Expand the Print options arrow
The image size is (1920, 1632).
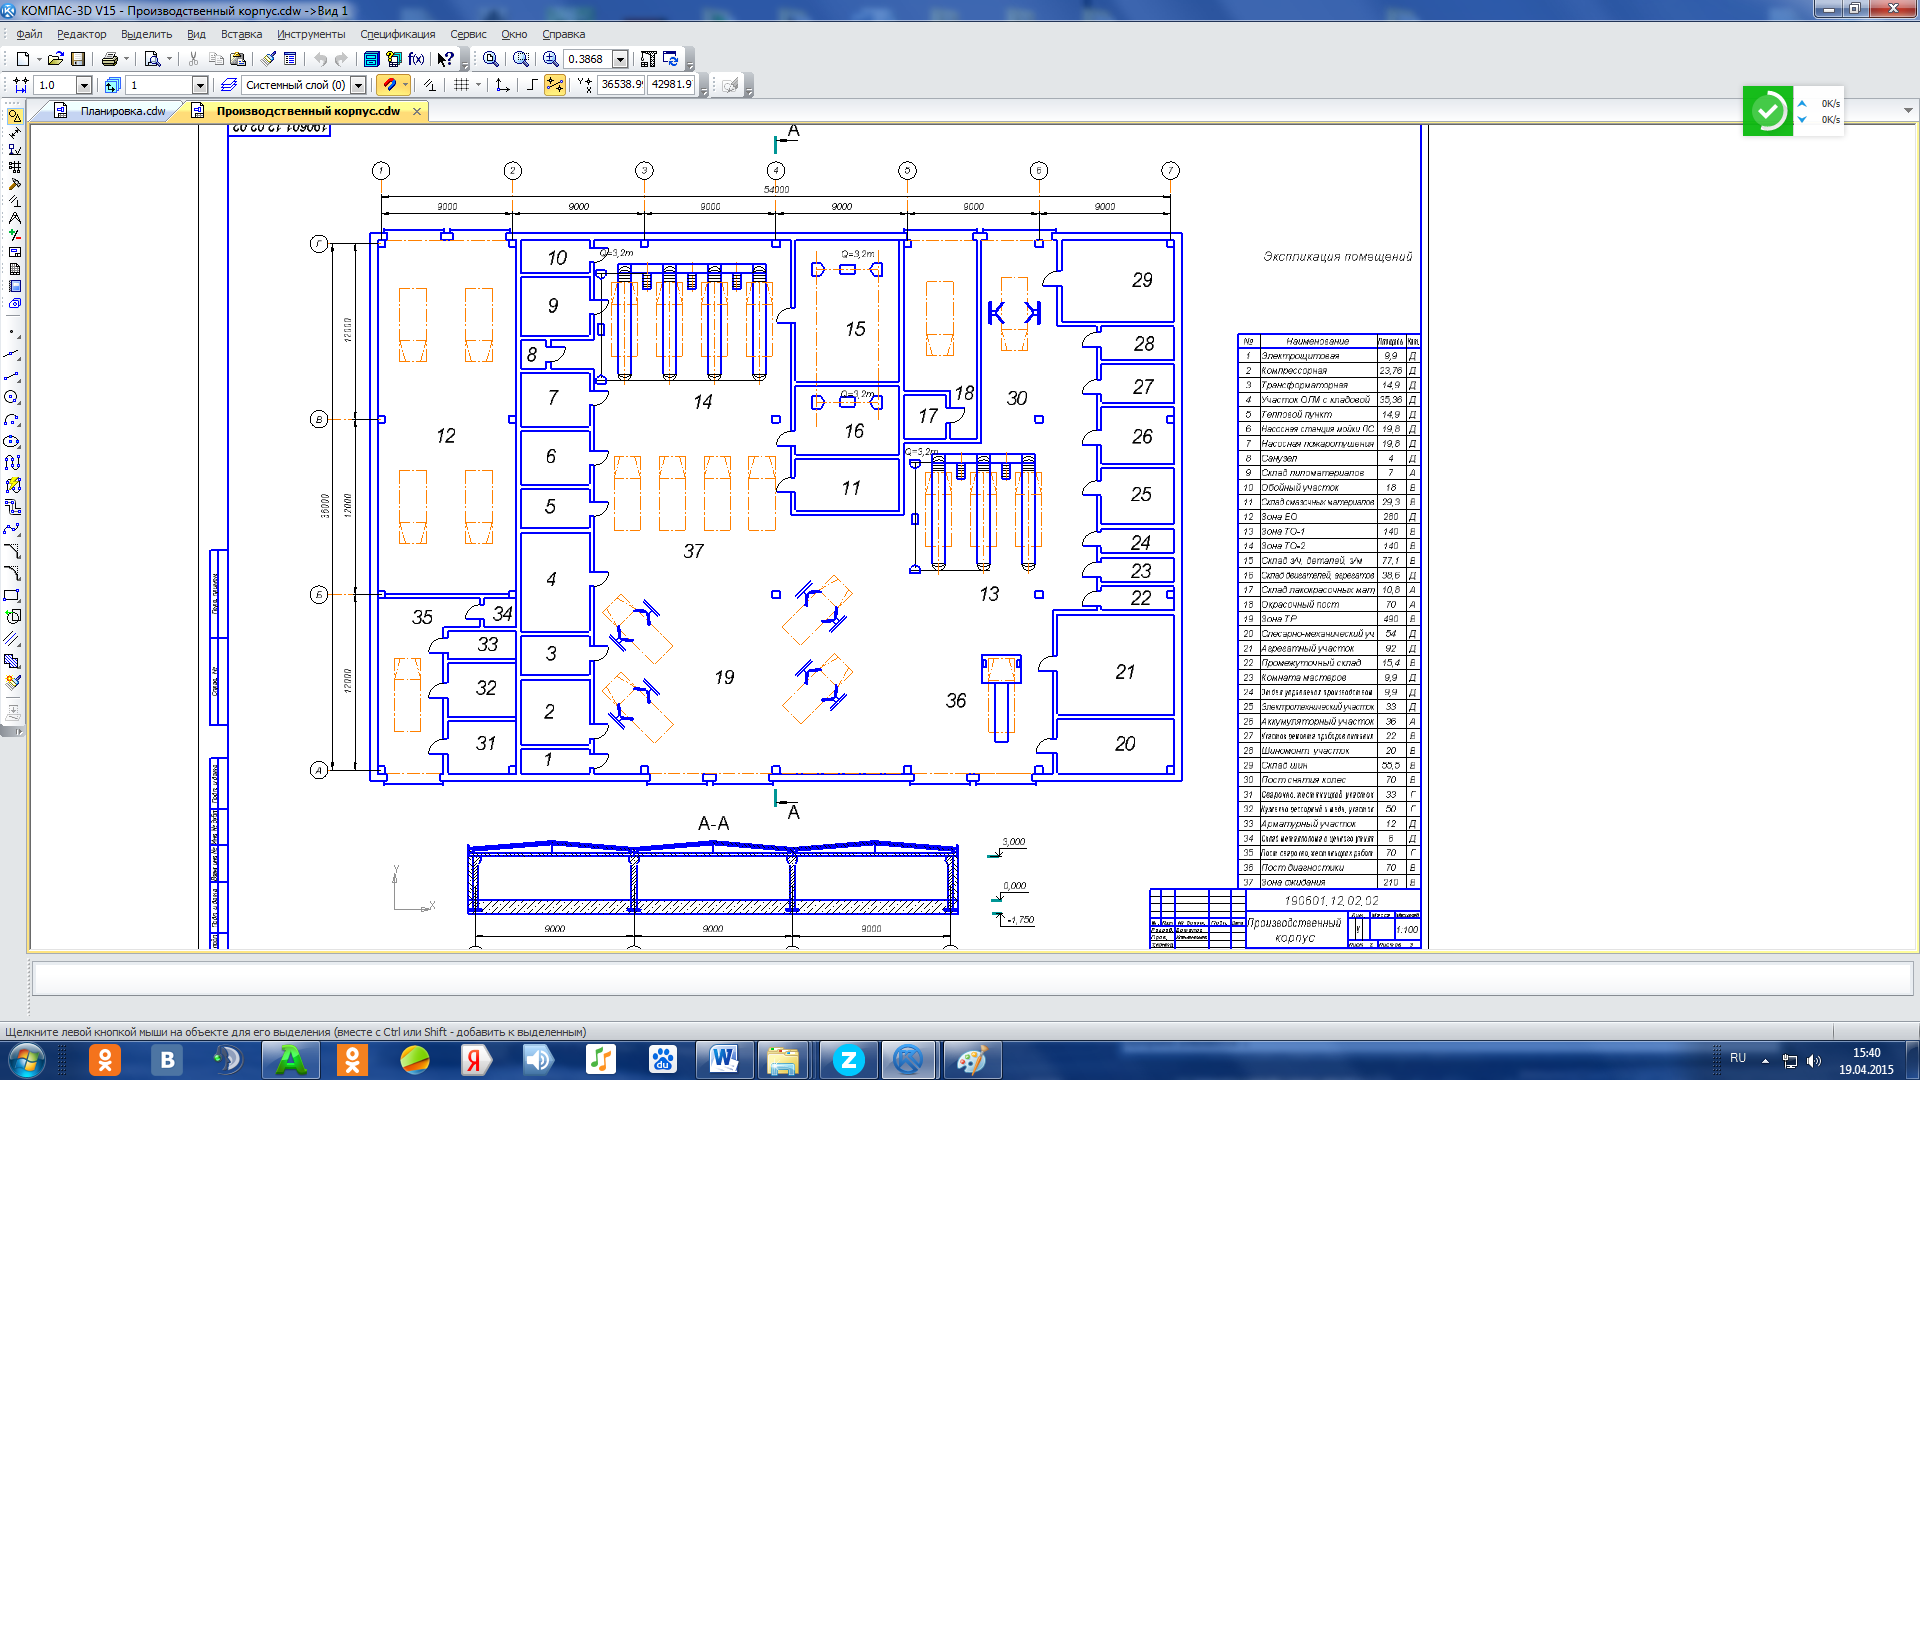click(126, 59)
